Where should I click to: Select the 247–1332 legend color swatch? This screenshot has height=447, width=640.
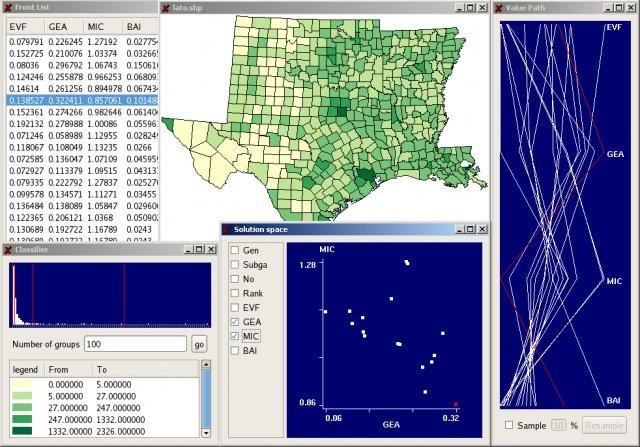[22, 419]
